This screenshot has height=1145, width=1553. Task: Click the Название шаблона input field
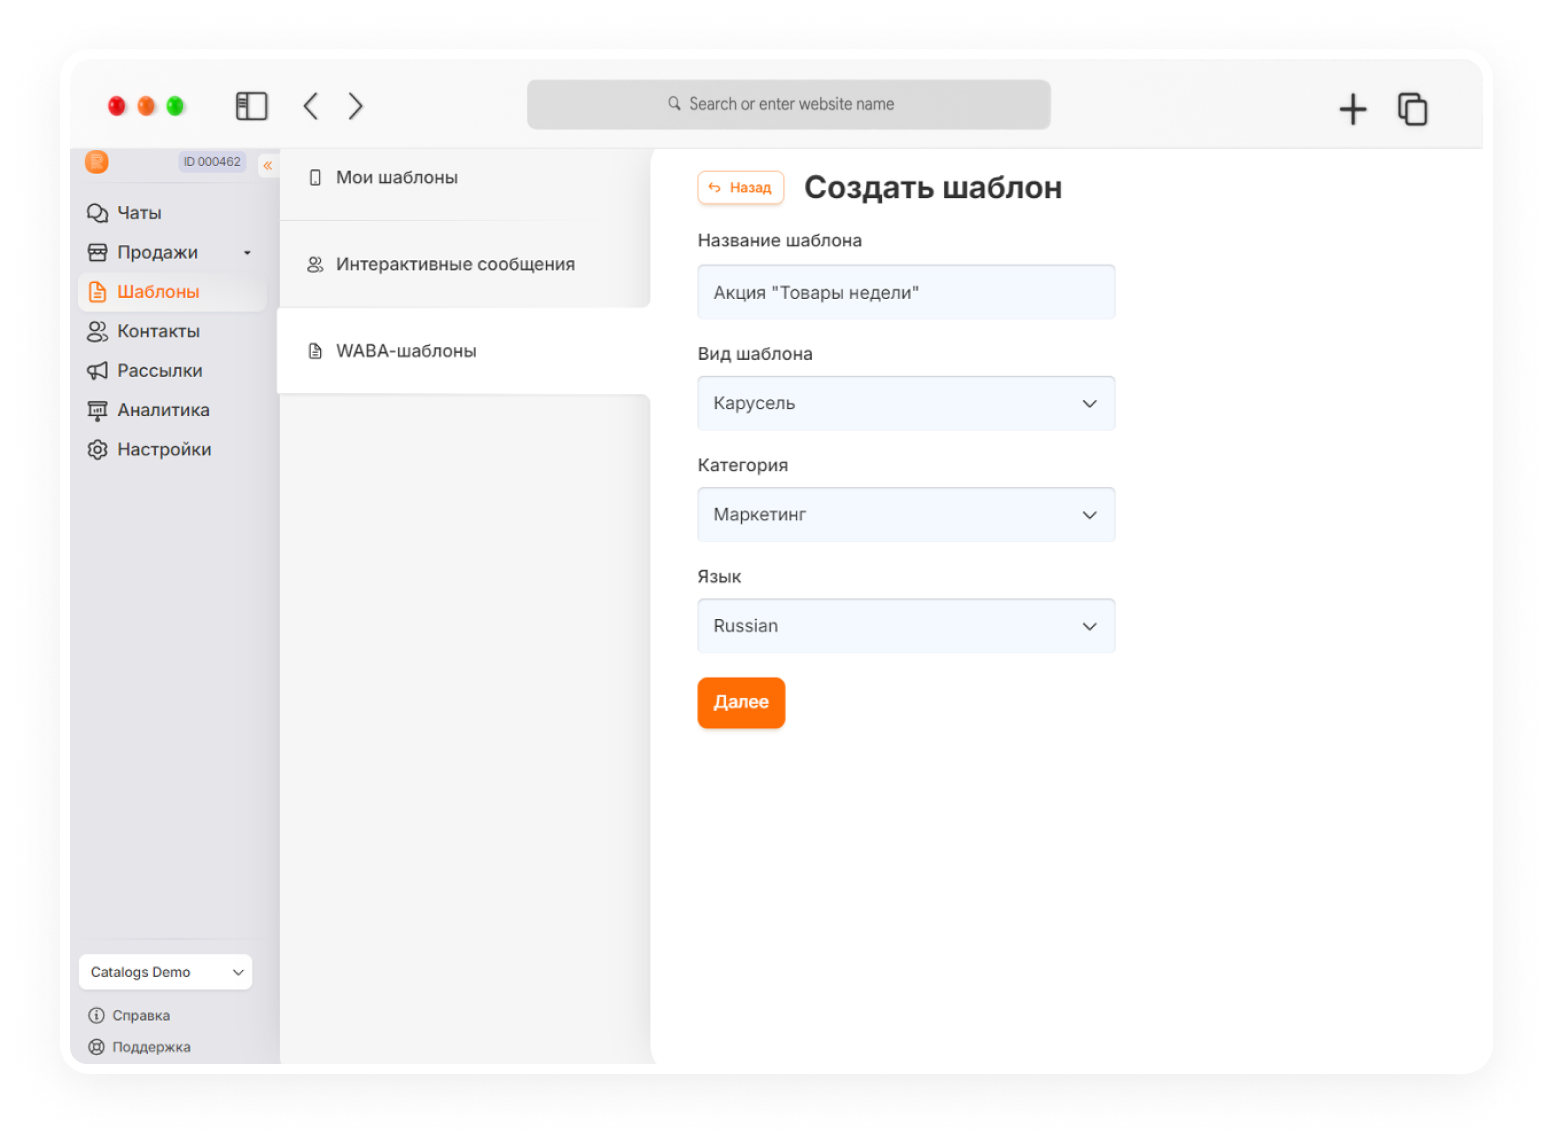click(x=906, y=292)
